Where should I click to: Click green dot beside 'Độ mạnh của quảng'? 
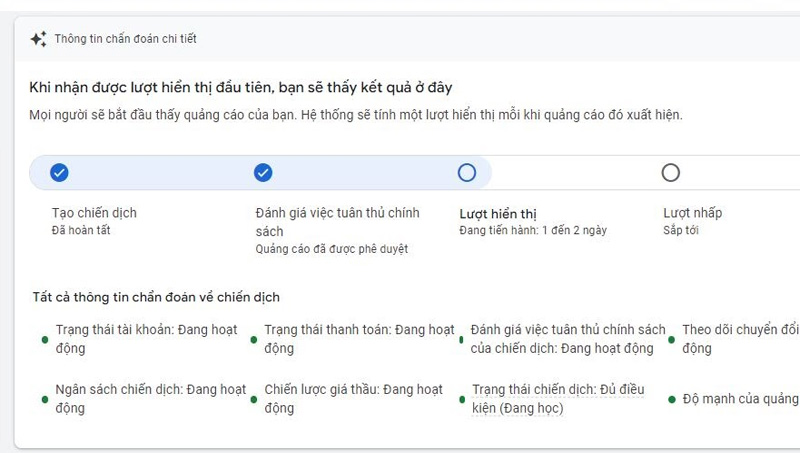click(x=672, y=399)
